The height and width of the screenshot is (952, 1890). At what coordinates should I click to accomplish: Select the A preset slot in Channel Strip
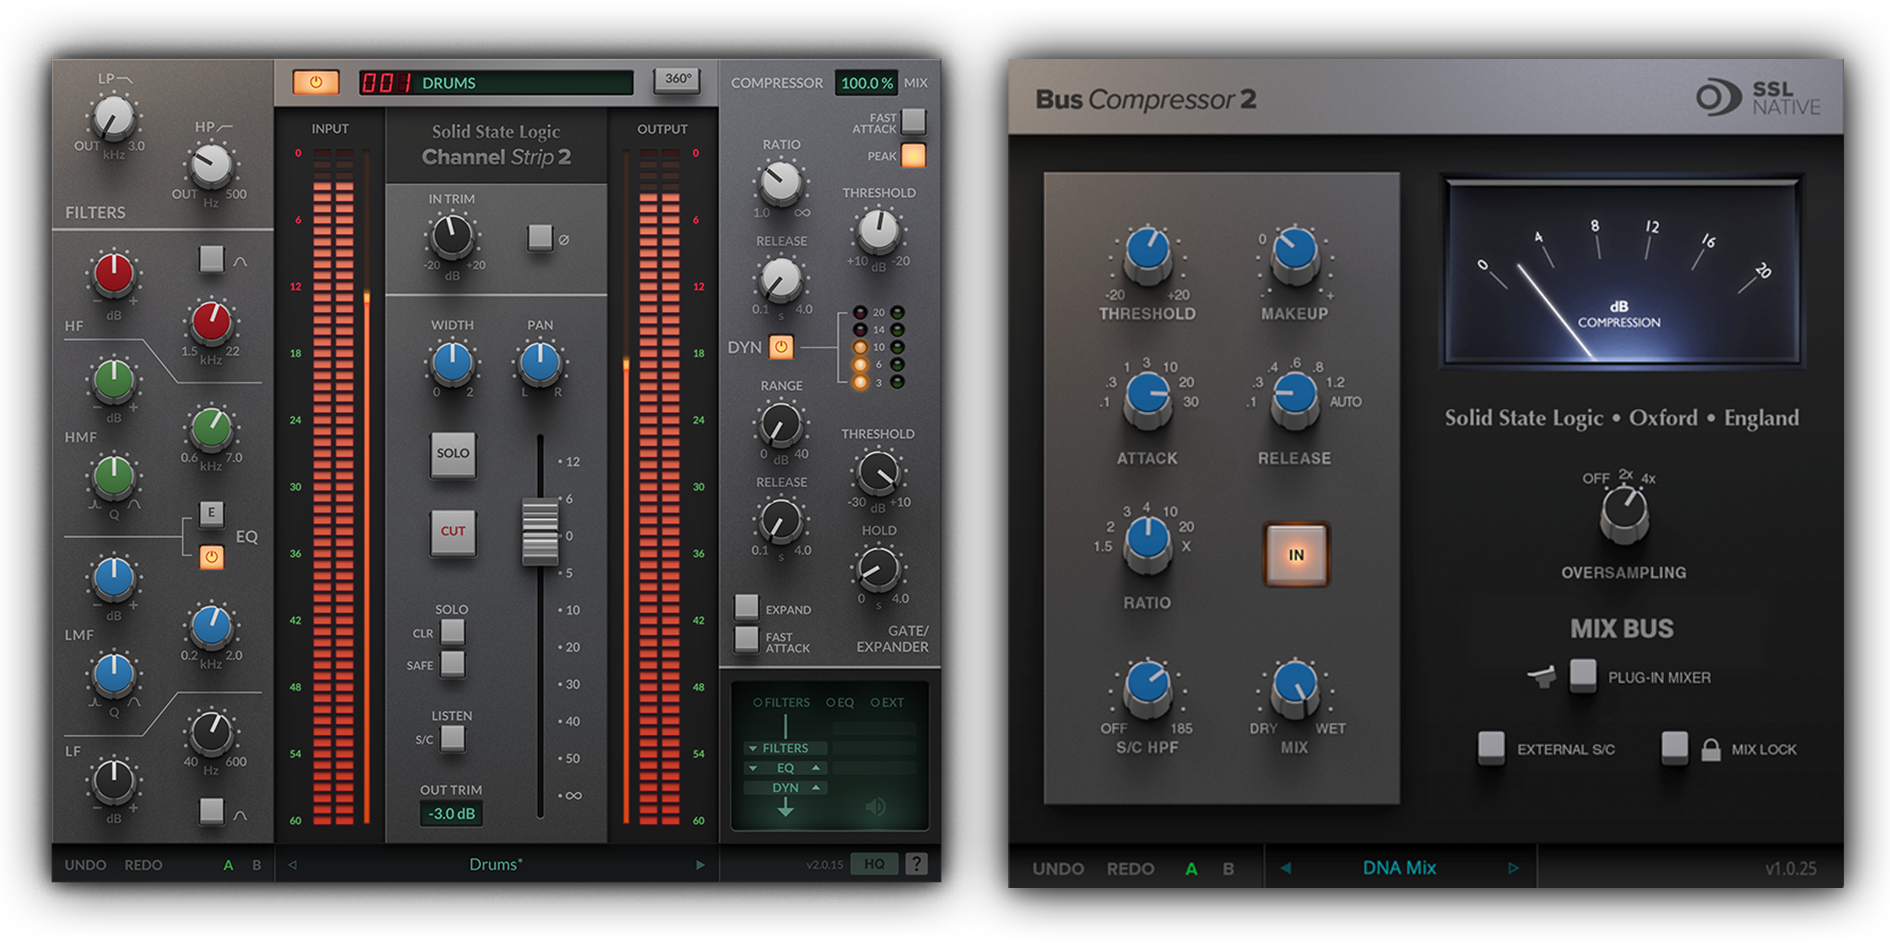(228, 865)
